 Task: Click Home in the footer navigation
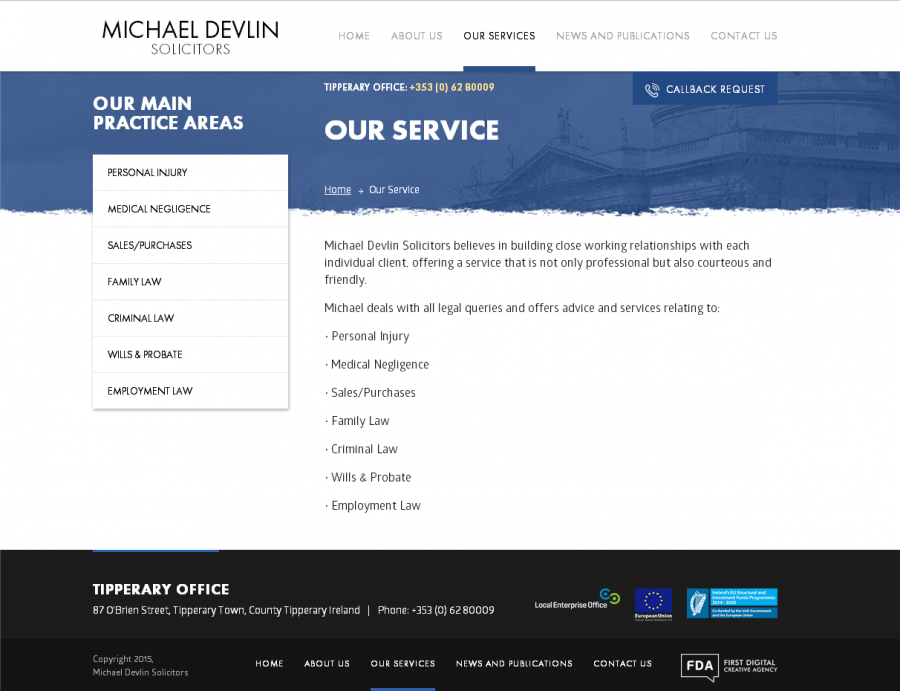pos(269,663)
